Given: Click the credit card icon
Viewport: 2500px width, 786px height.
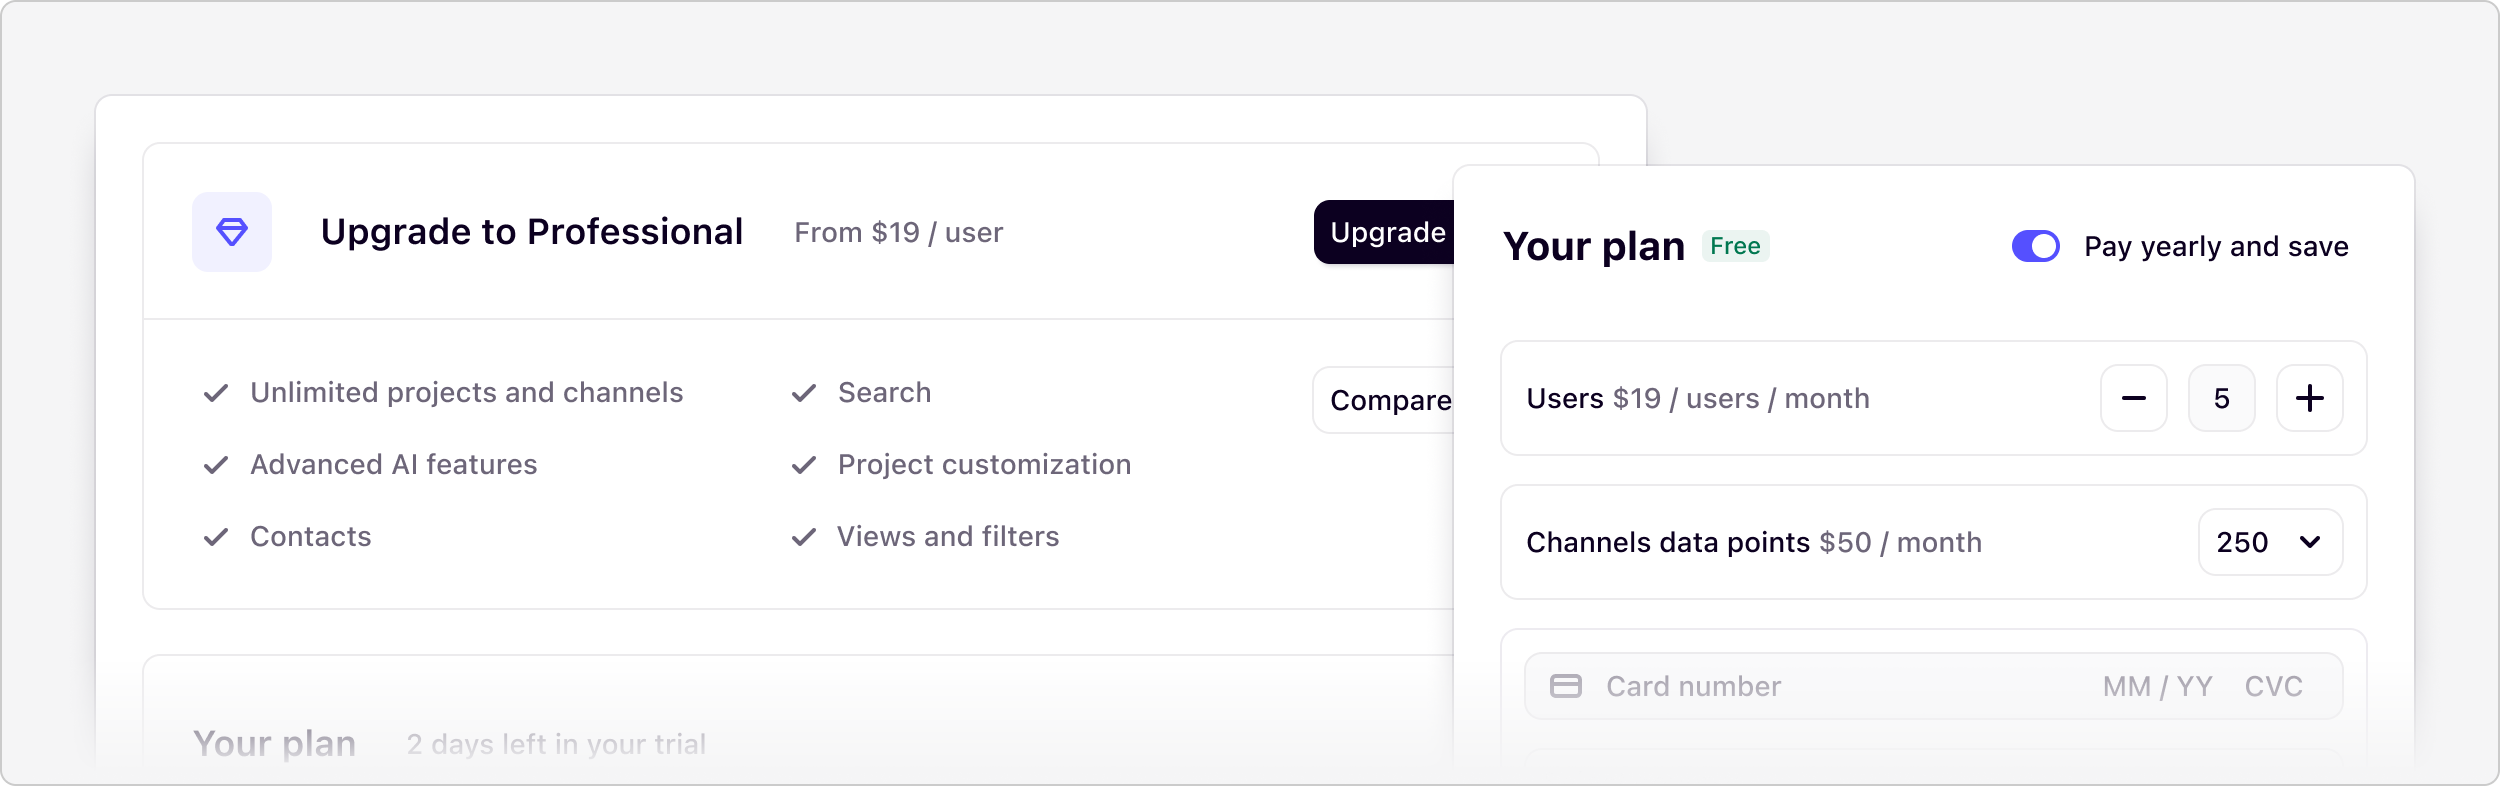Looking at the screenshot, I should tap(1565, 686).
